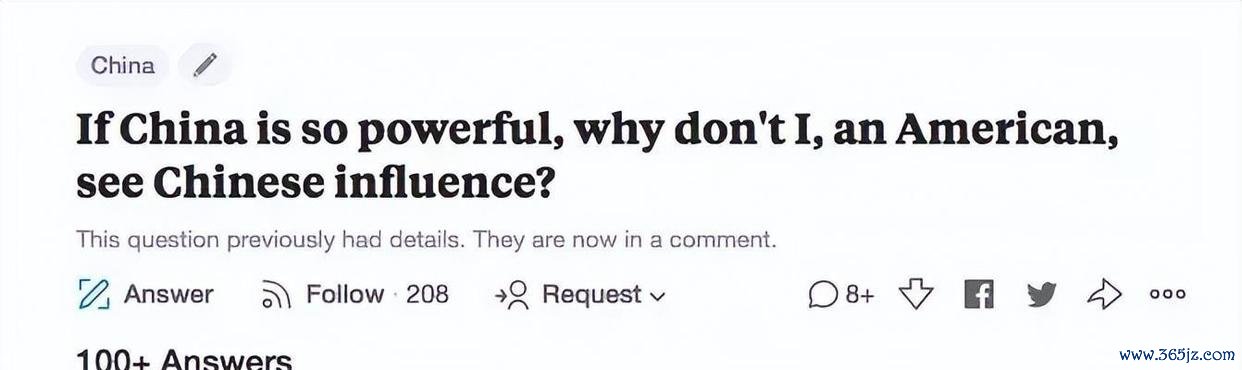Viewport: 1242px width, 370px height.
Task: Downvote the question with down arrow
Action: (916, 294)
